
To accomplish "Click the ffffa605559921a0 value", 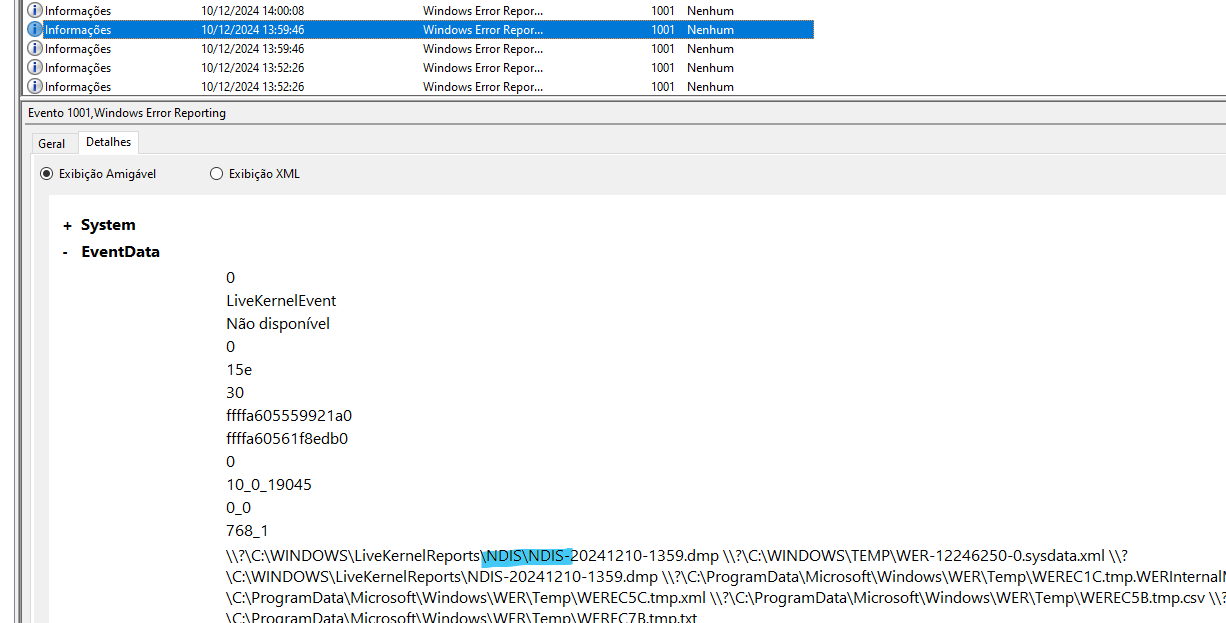I will tap(289, 416).
